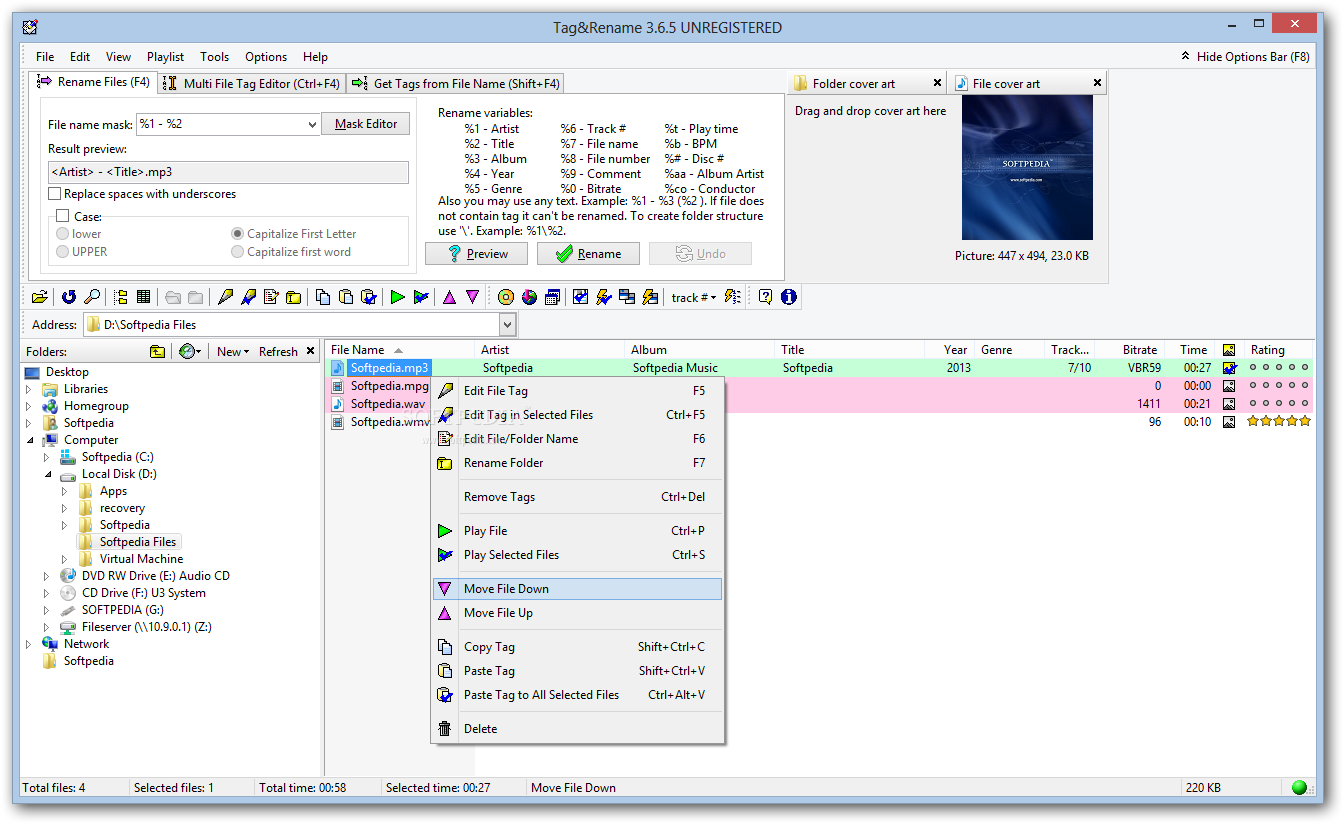Open the New dropdown in Folders panel
This screenshot has height=824, width=1344.
tap(233, 351)
